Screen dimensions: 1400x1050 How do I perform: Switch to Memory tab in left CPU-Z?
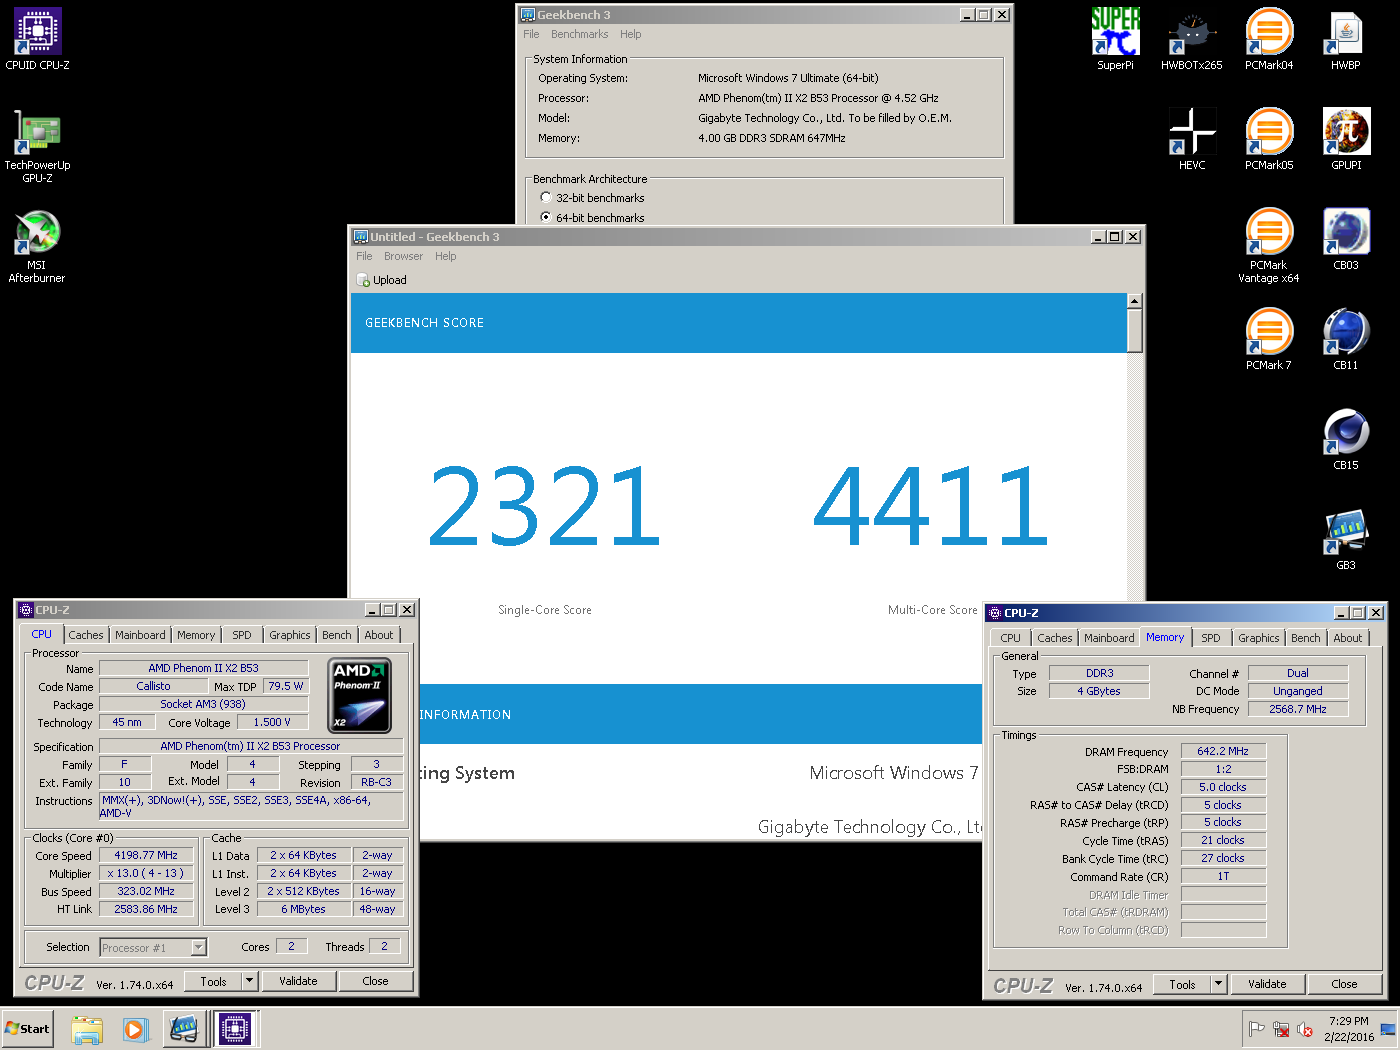coord(196,635)
